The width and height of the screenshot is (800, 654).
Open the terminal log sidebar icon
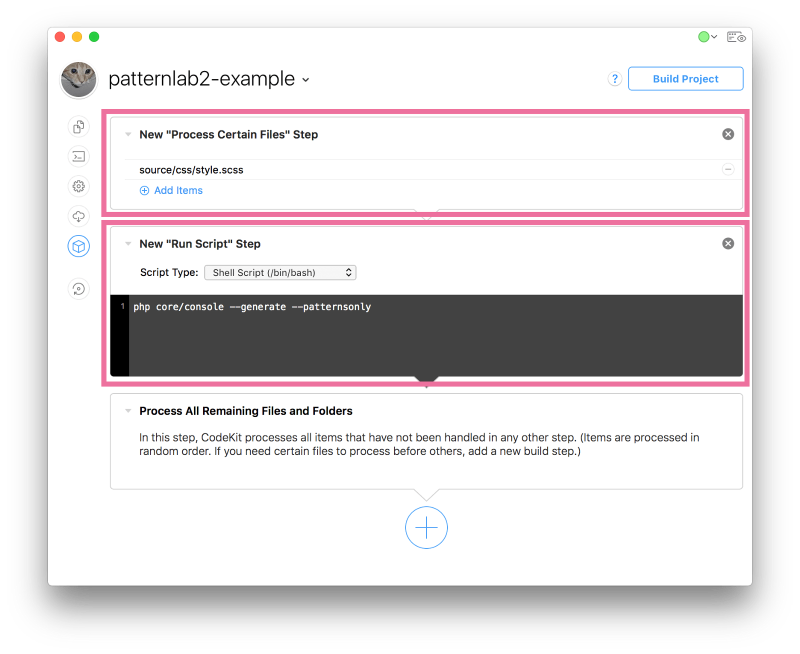pyautogui.click(x=79, y=157)
